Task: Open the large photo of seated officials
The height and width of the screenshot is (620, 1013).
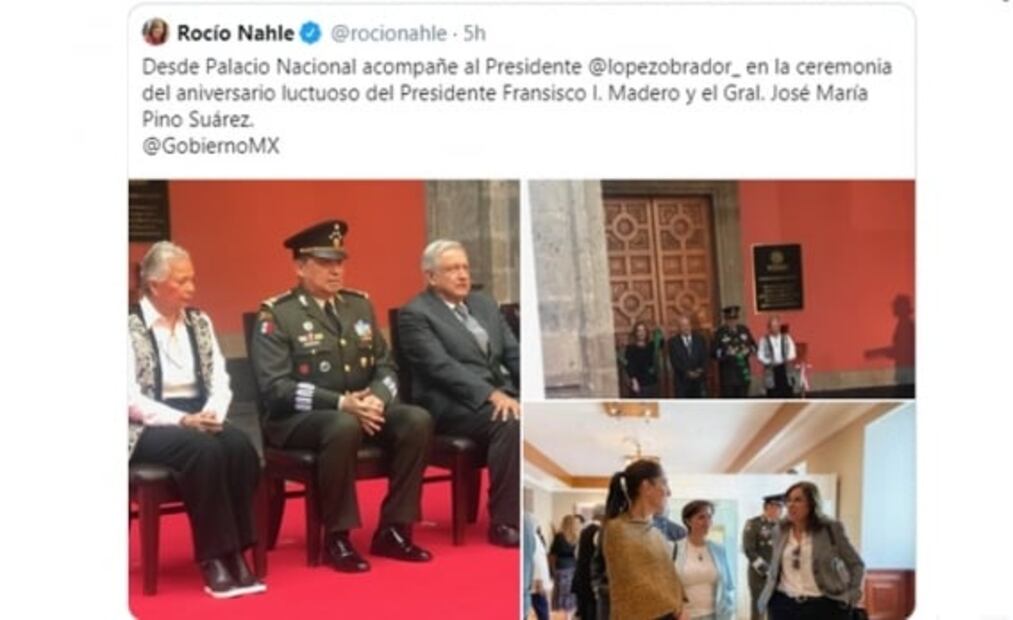Action: coord(324,400)
